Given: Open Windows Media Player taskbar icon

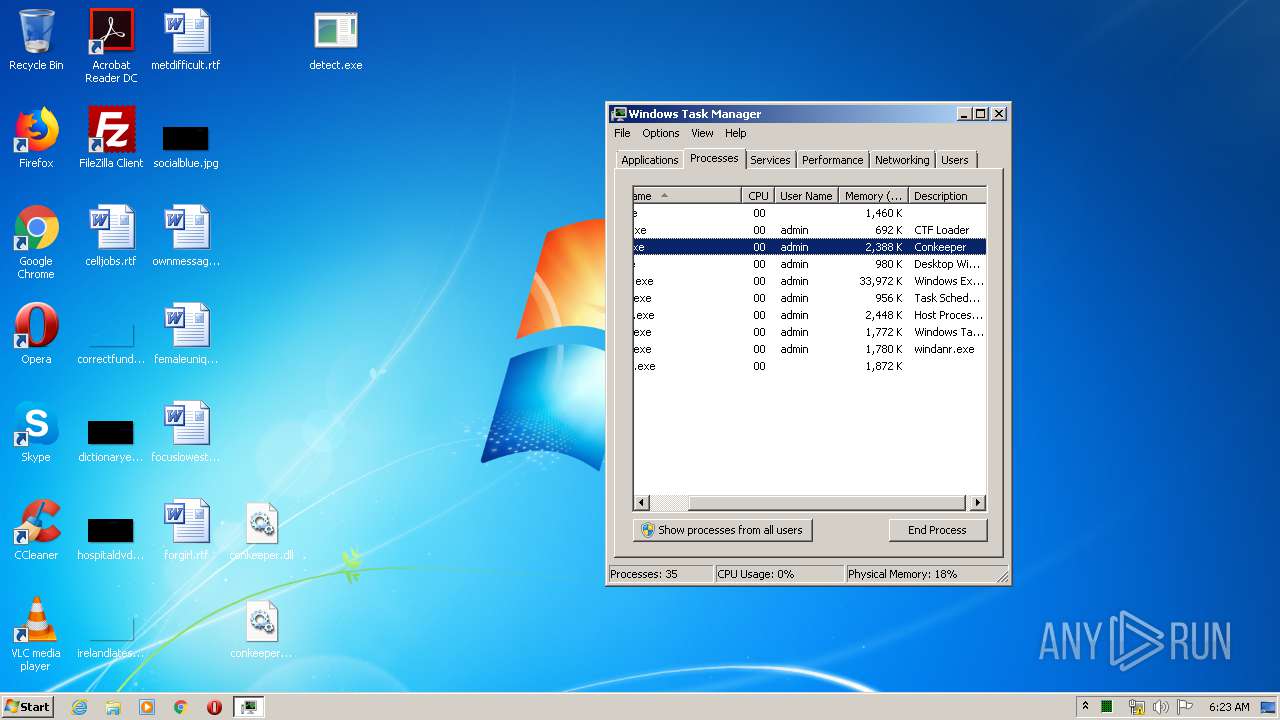Looking at the screenshot, I should [x=147, y=707].
